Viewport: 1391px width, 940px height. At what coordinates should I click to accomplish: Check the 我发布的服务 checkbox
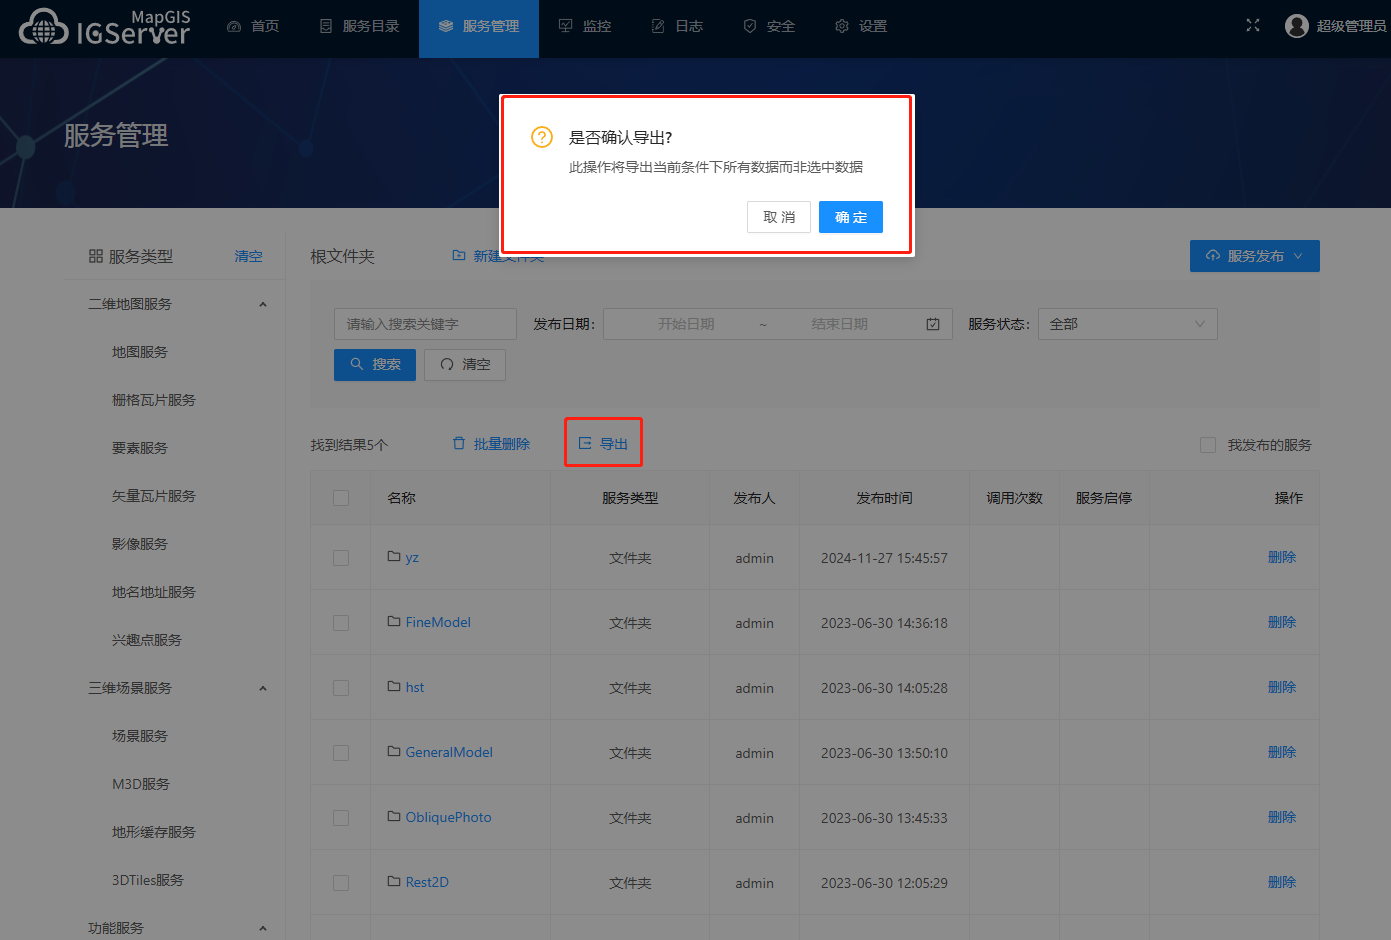coord(1208,445)
